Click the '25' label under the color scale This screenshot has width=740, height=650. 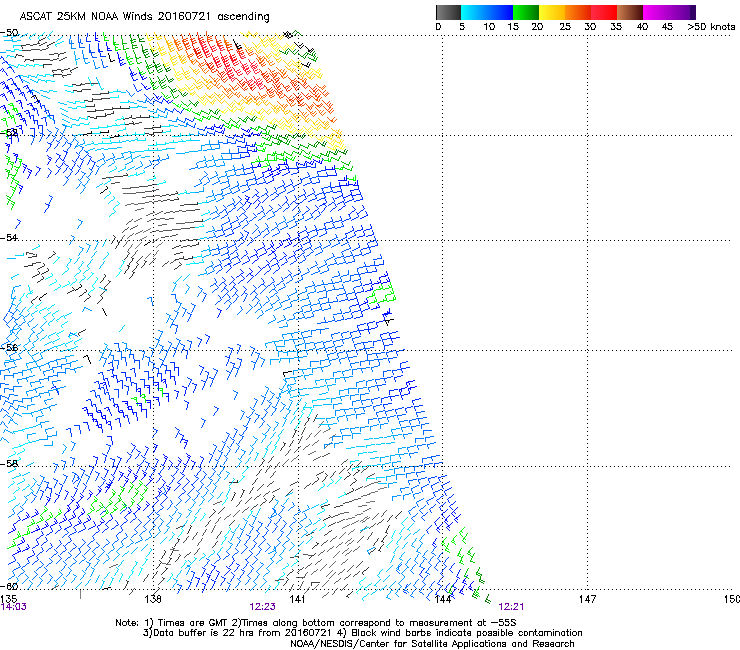565,26
